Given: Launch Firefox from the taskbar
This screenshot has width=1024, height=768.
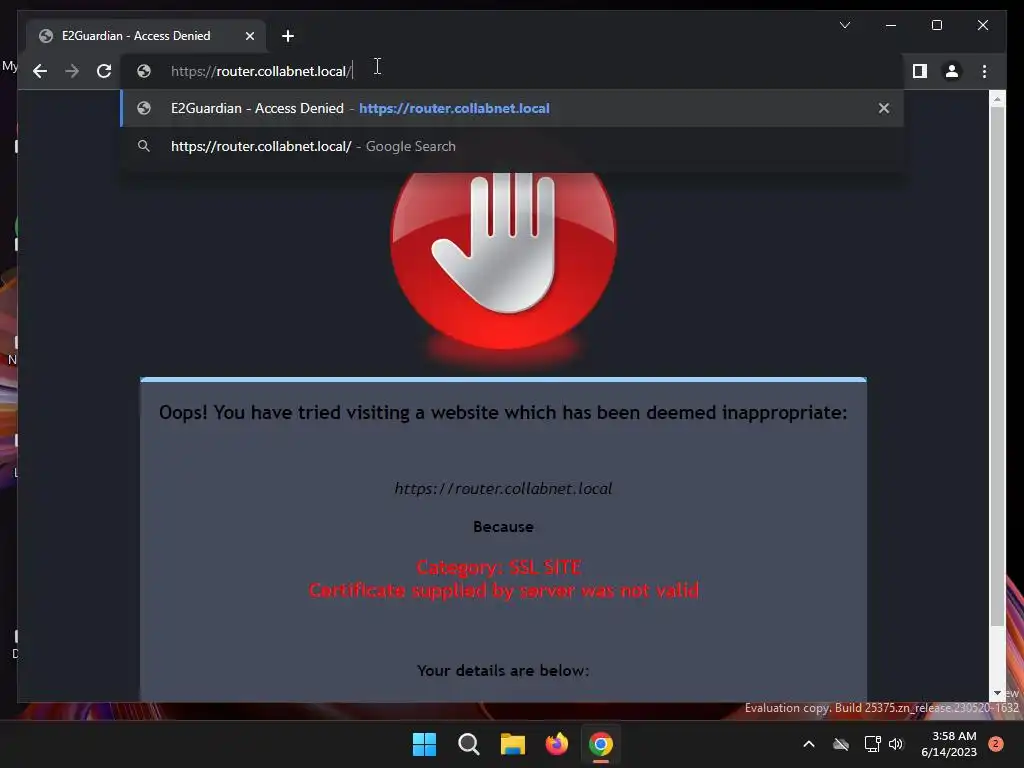Looking at the screenshot, I should tap(556, 744).
